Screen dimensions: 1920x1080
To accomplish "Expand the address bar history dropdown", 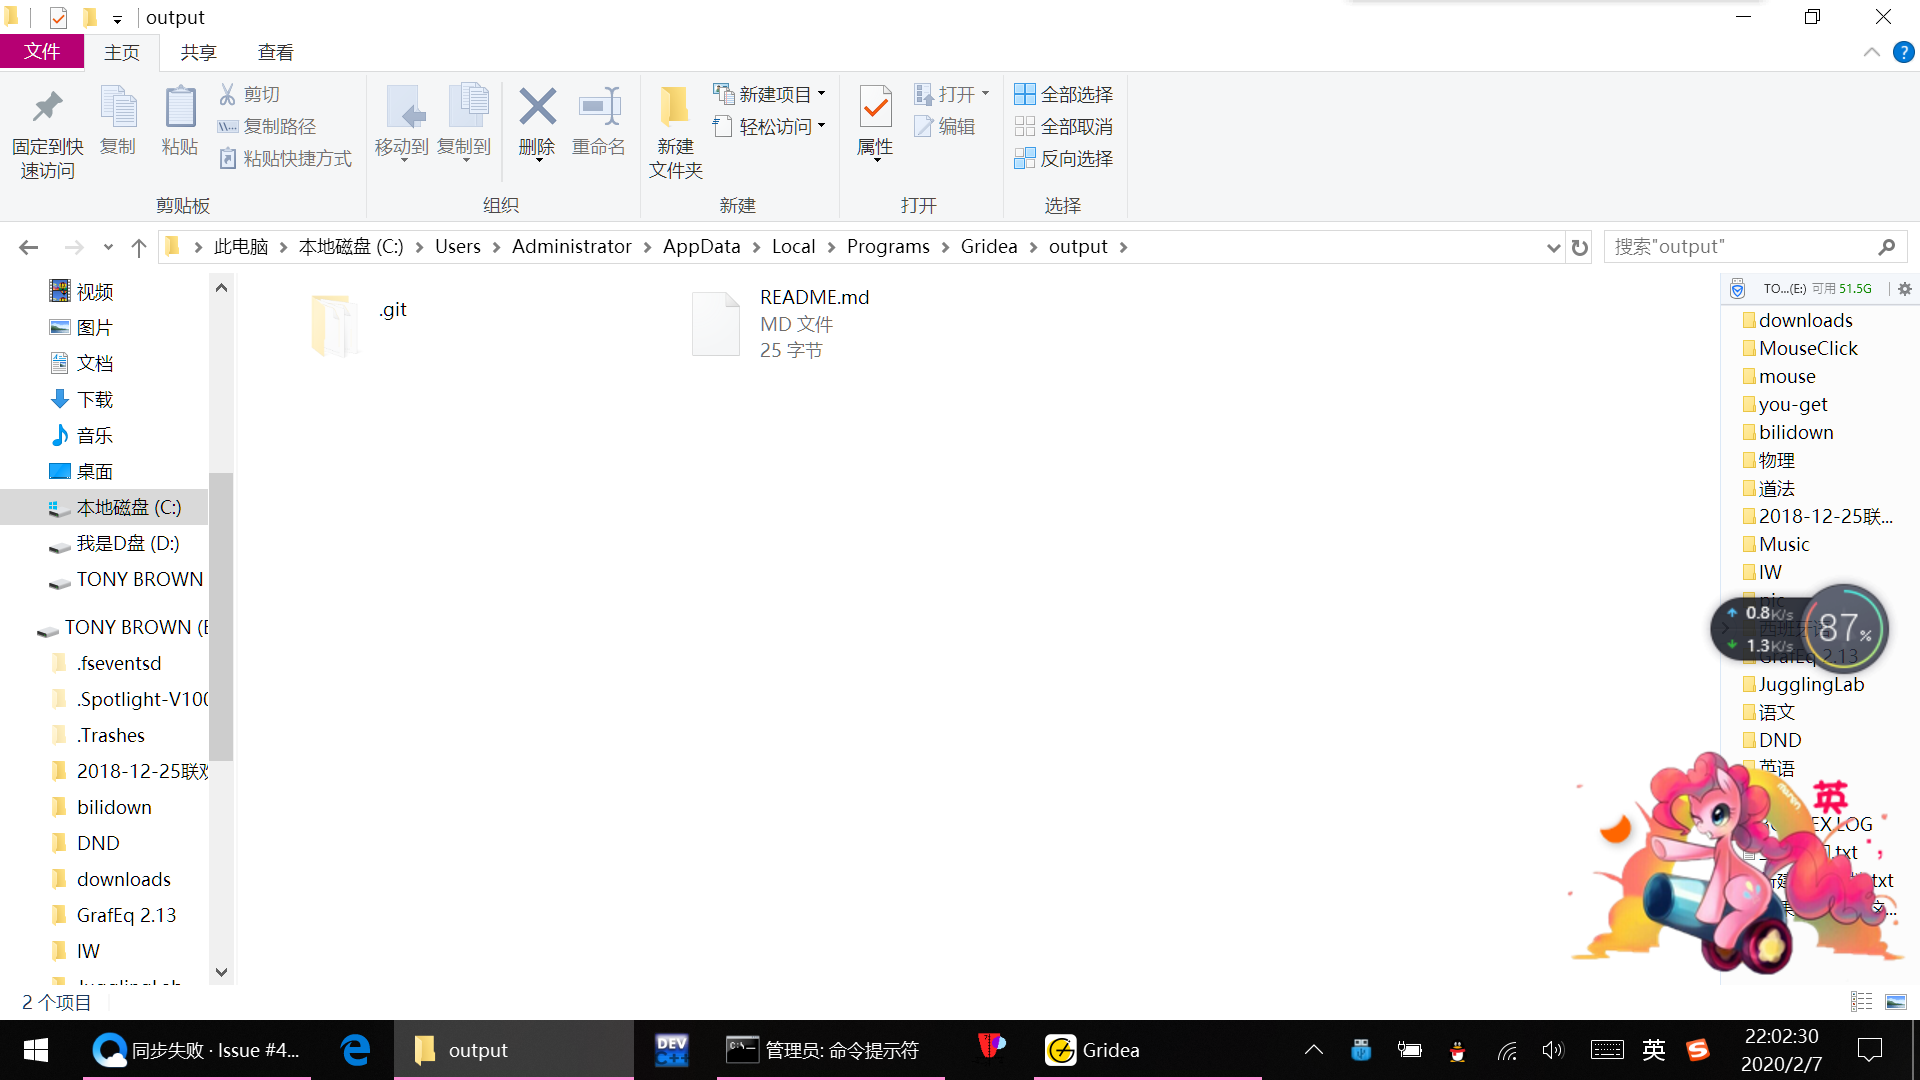I will coord(1552,246).
